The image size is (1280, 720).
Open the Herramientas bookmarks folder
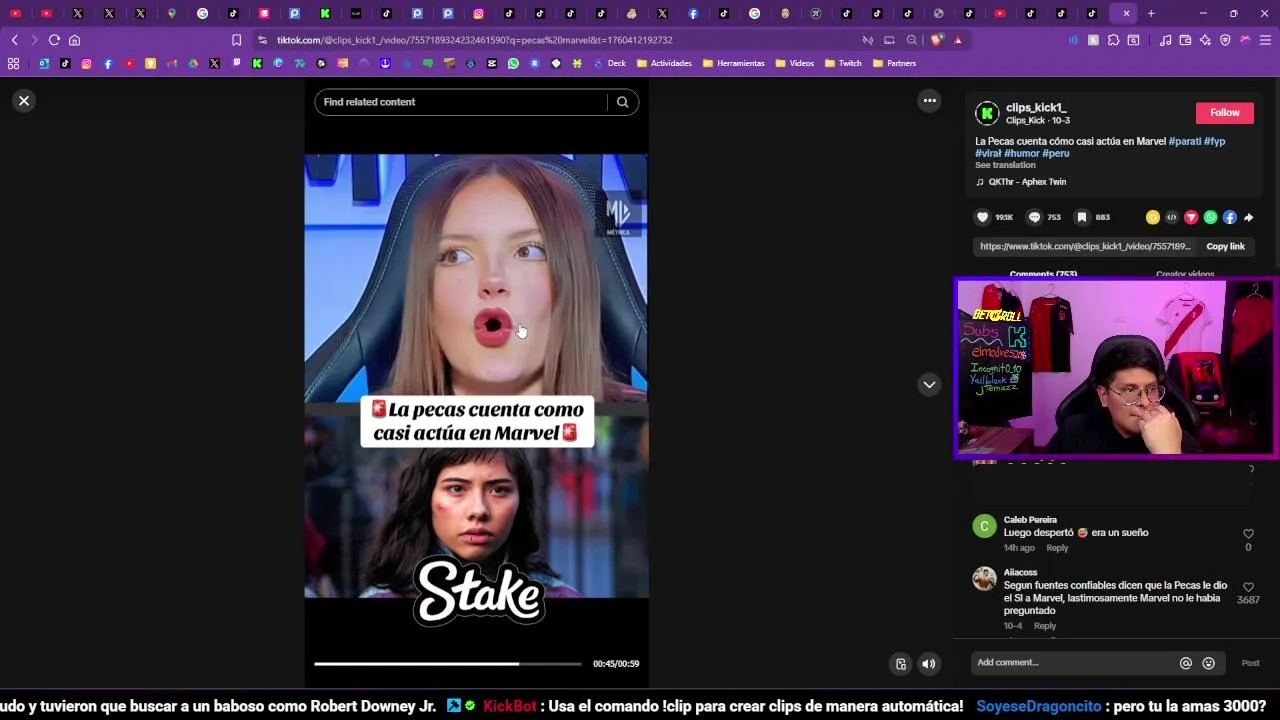coord(733,63)
